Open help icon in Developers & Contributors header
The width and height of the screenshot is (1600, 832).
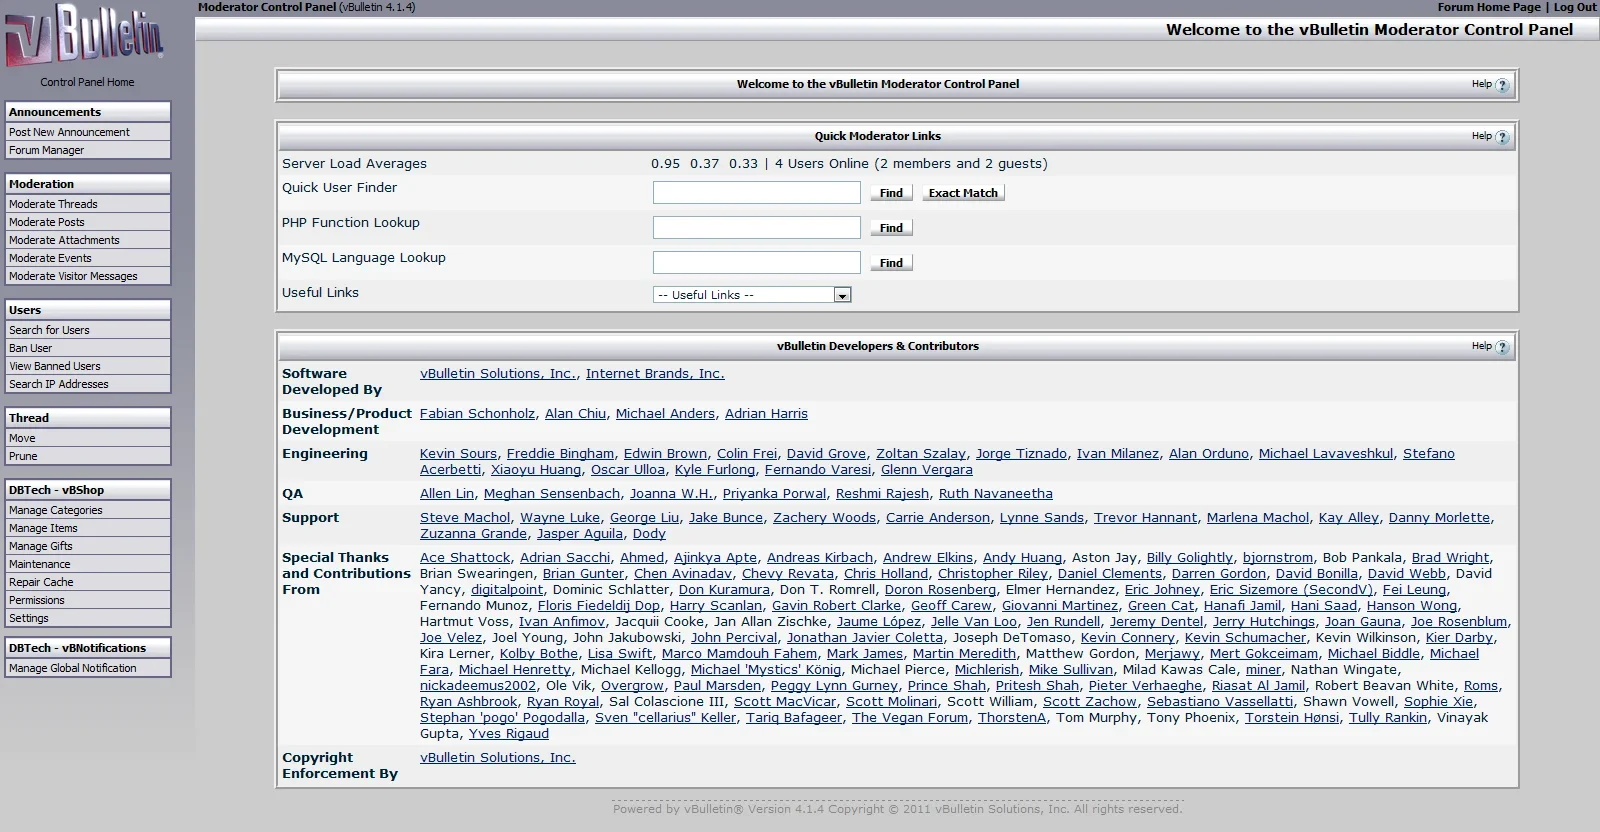click(x=1501, y=347)
